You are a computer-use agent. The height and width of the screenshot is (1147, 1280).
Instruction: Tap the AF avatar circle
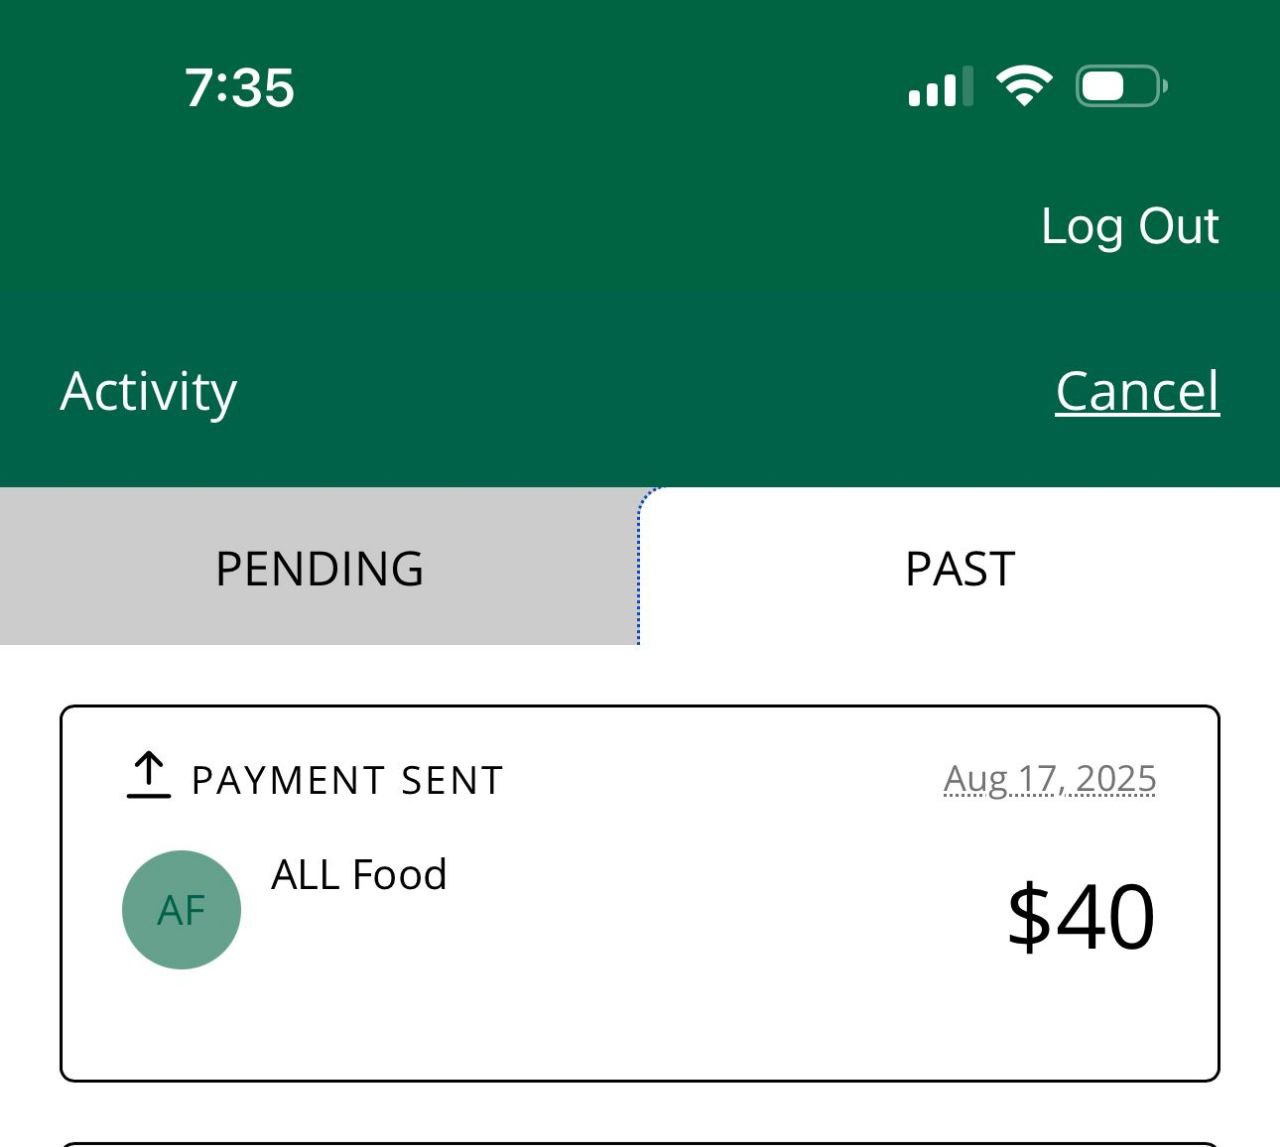tap(181, 910)
